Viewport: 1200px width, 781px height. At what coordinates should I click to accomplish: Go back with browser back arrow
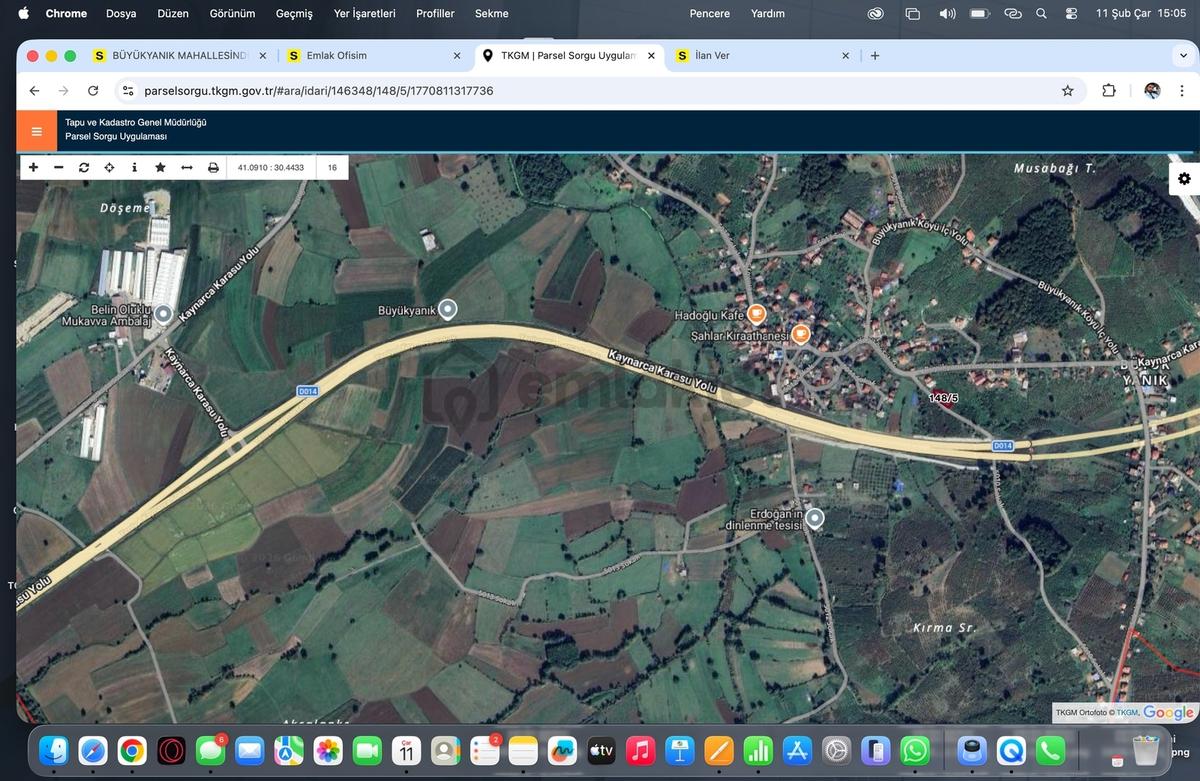coord(34,91)
